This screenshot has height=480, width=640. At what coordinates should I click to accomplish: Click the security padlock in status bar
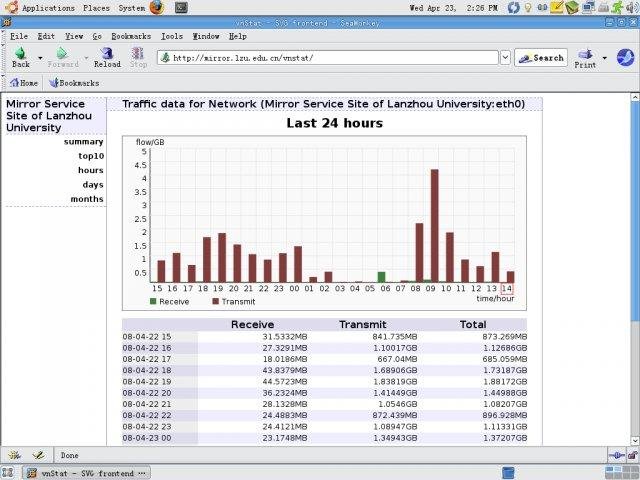point(632,455)
